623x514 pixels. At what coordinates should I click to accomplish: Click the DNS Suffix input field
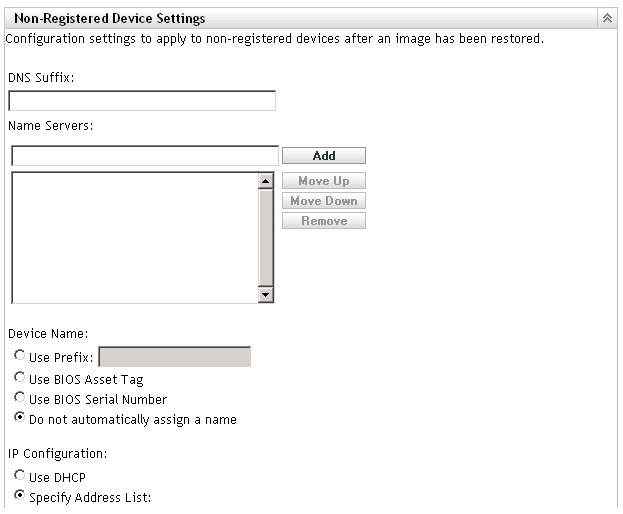142,101
